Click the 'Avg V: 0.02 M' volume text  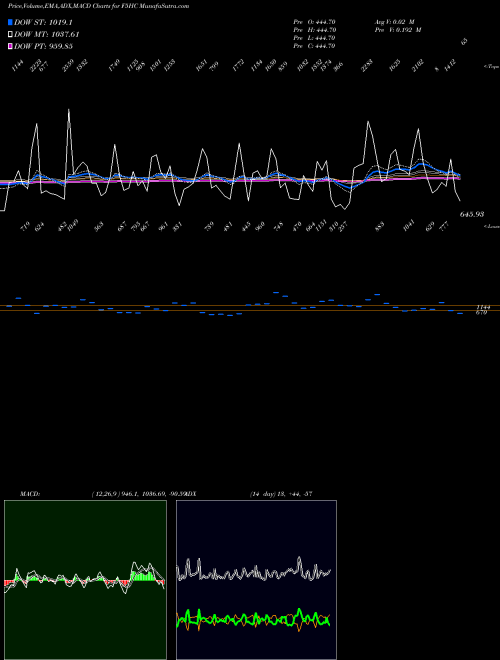(x=395, y=22)
